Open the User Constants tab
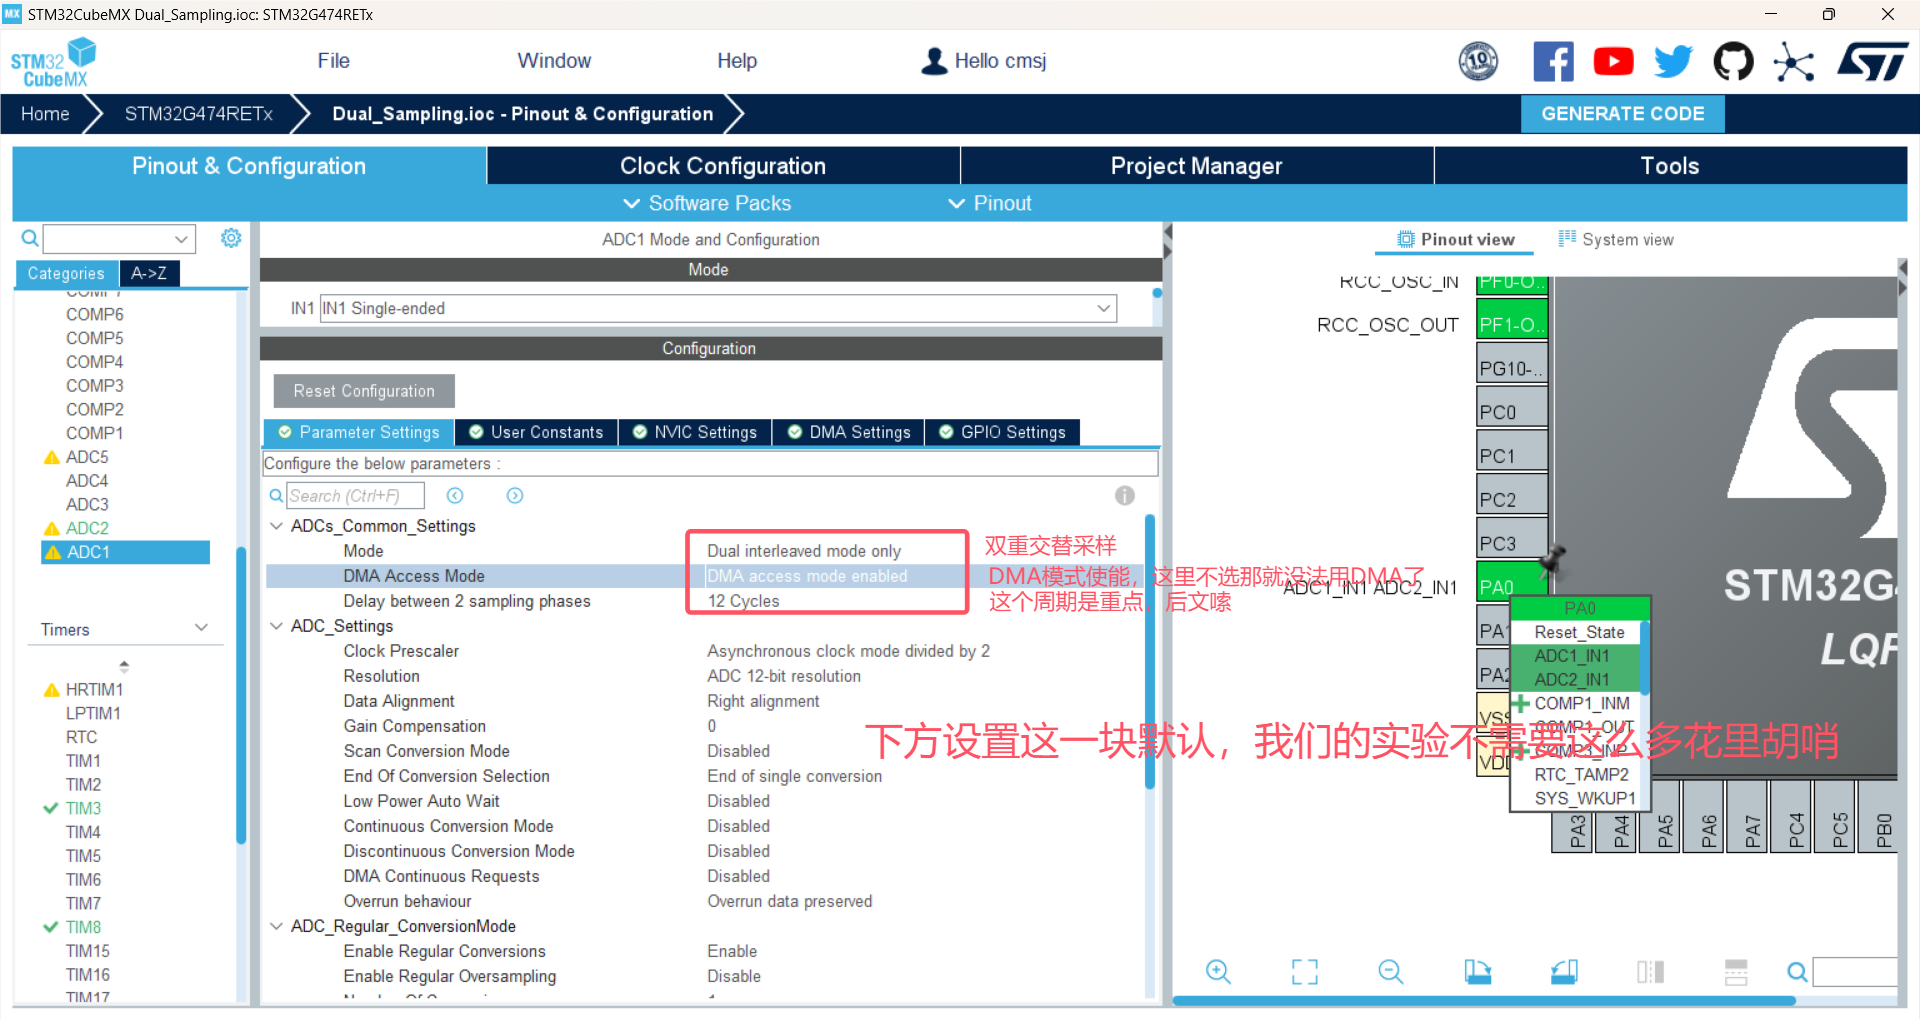Image resolution: width=1920 pixels, height=1020 pixels. [x=536, y=432]
